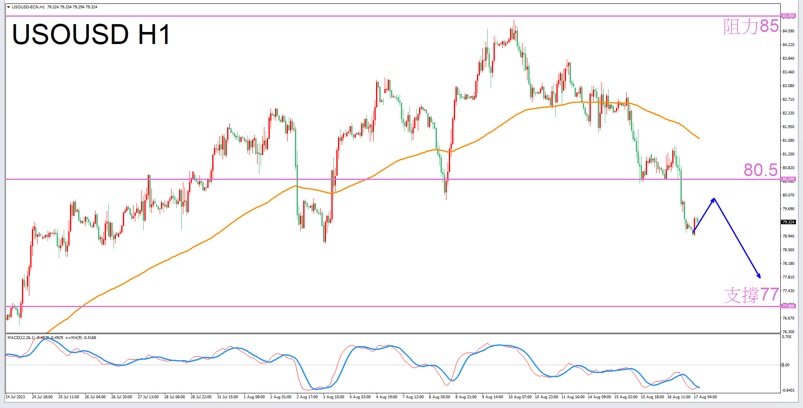
Task: Click the 9 Aug 14:00 time label
Action: [x=493, y=397]
